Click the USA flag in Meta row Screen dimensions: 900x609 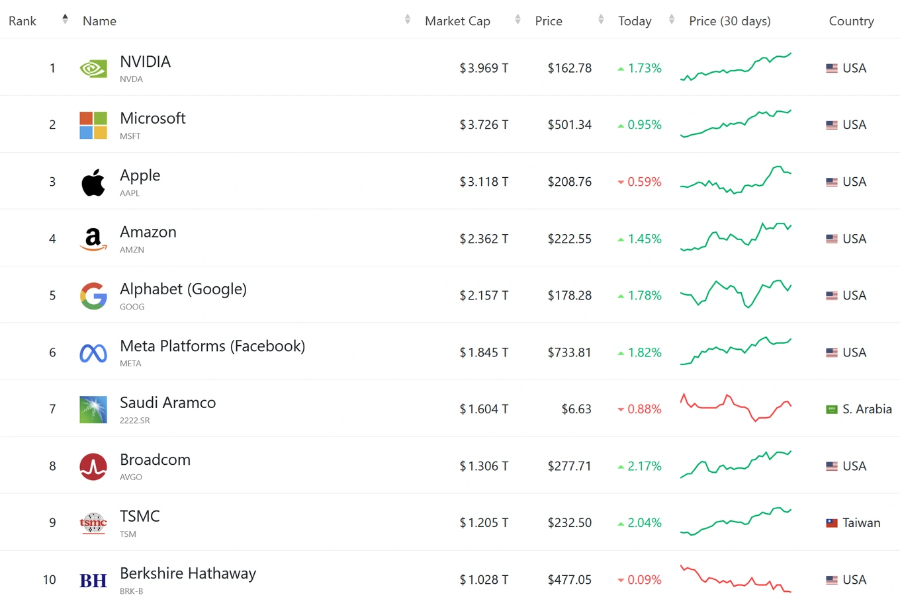832,352
